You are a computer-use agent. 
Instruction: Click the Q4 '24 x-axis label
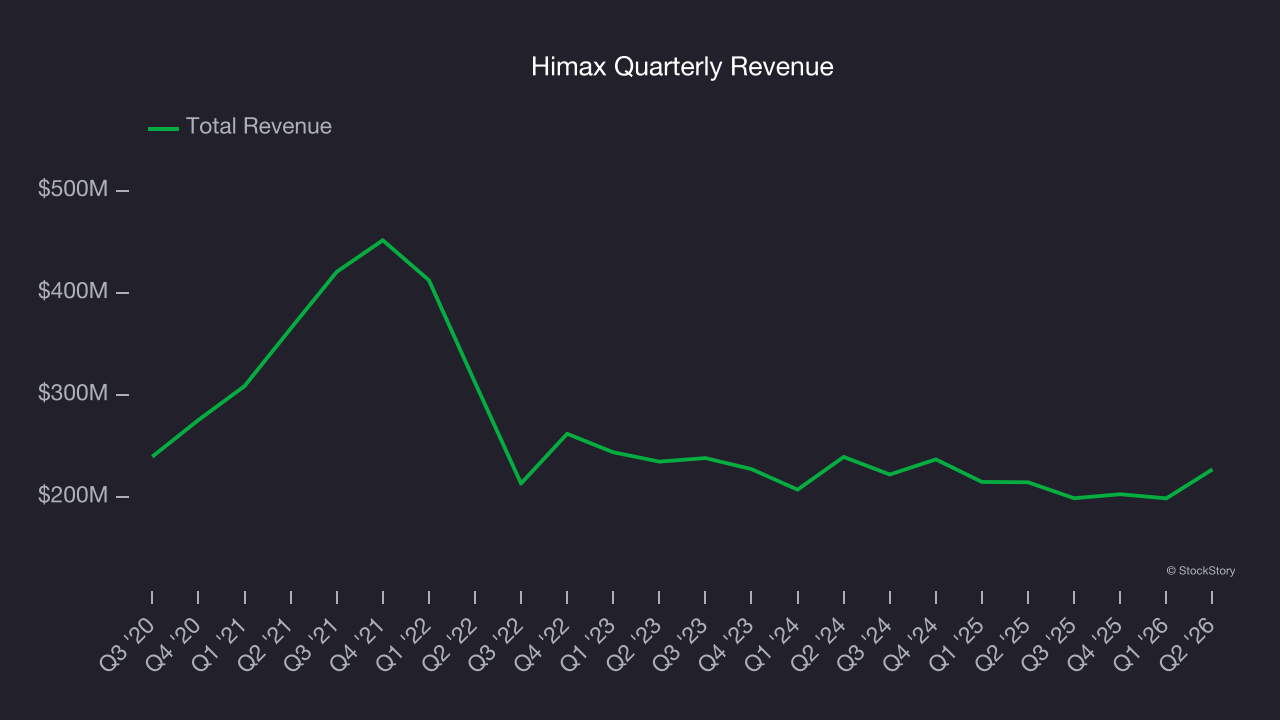[913, 643]
